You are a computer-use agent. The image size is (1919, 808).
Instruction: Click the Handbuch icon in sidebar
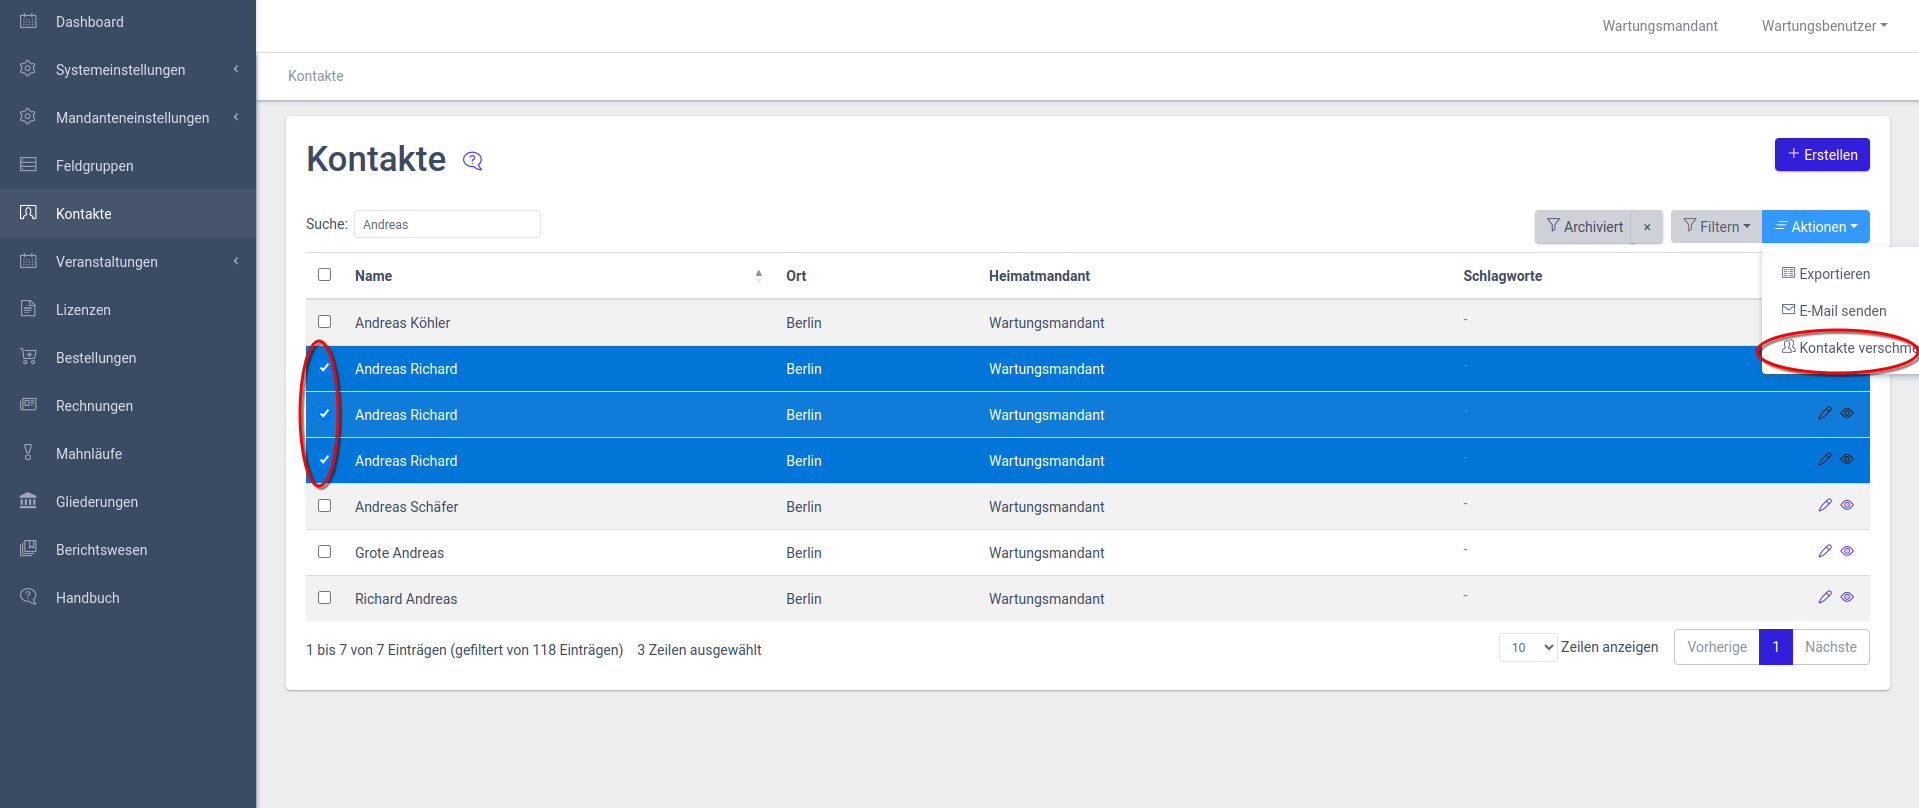(28, 597)
